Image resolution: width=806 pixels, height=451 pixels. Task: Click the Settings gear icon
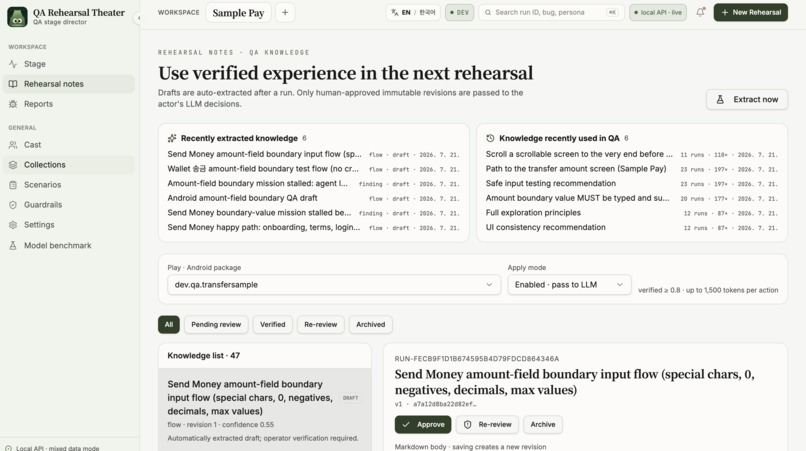pos(13,225)
